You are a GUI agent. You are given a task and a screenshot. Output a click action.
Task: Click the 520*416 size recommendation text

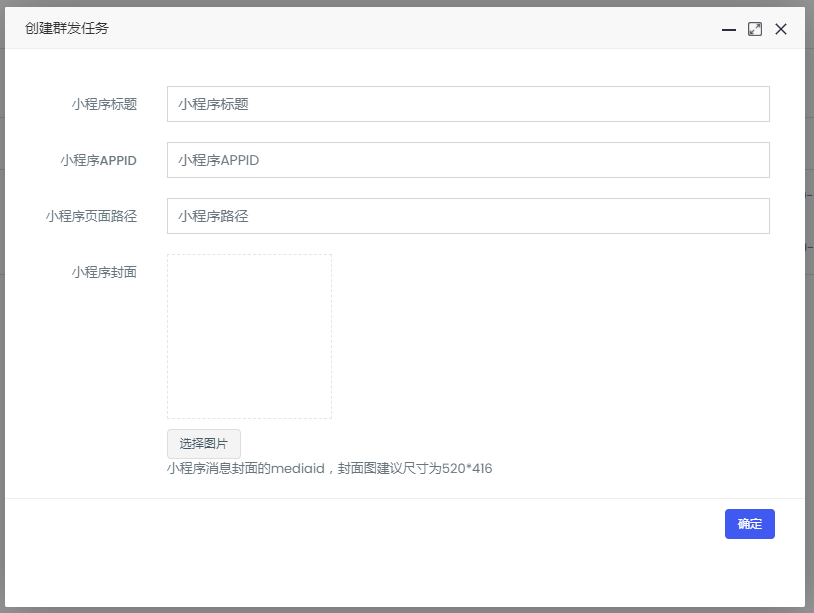point(466,468)
